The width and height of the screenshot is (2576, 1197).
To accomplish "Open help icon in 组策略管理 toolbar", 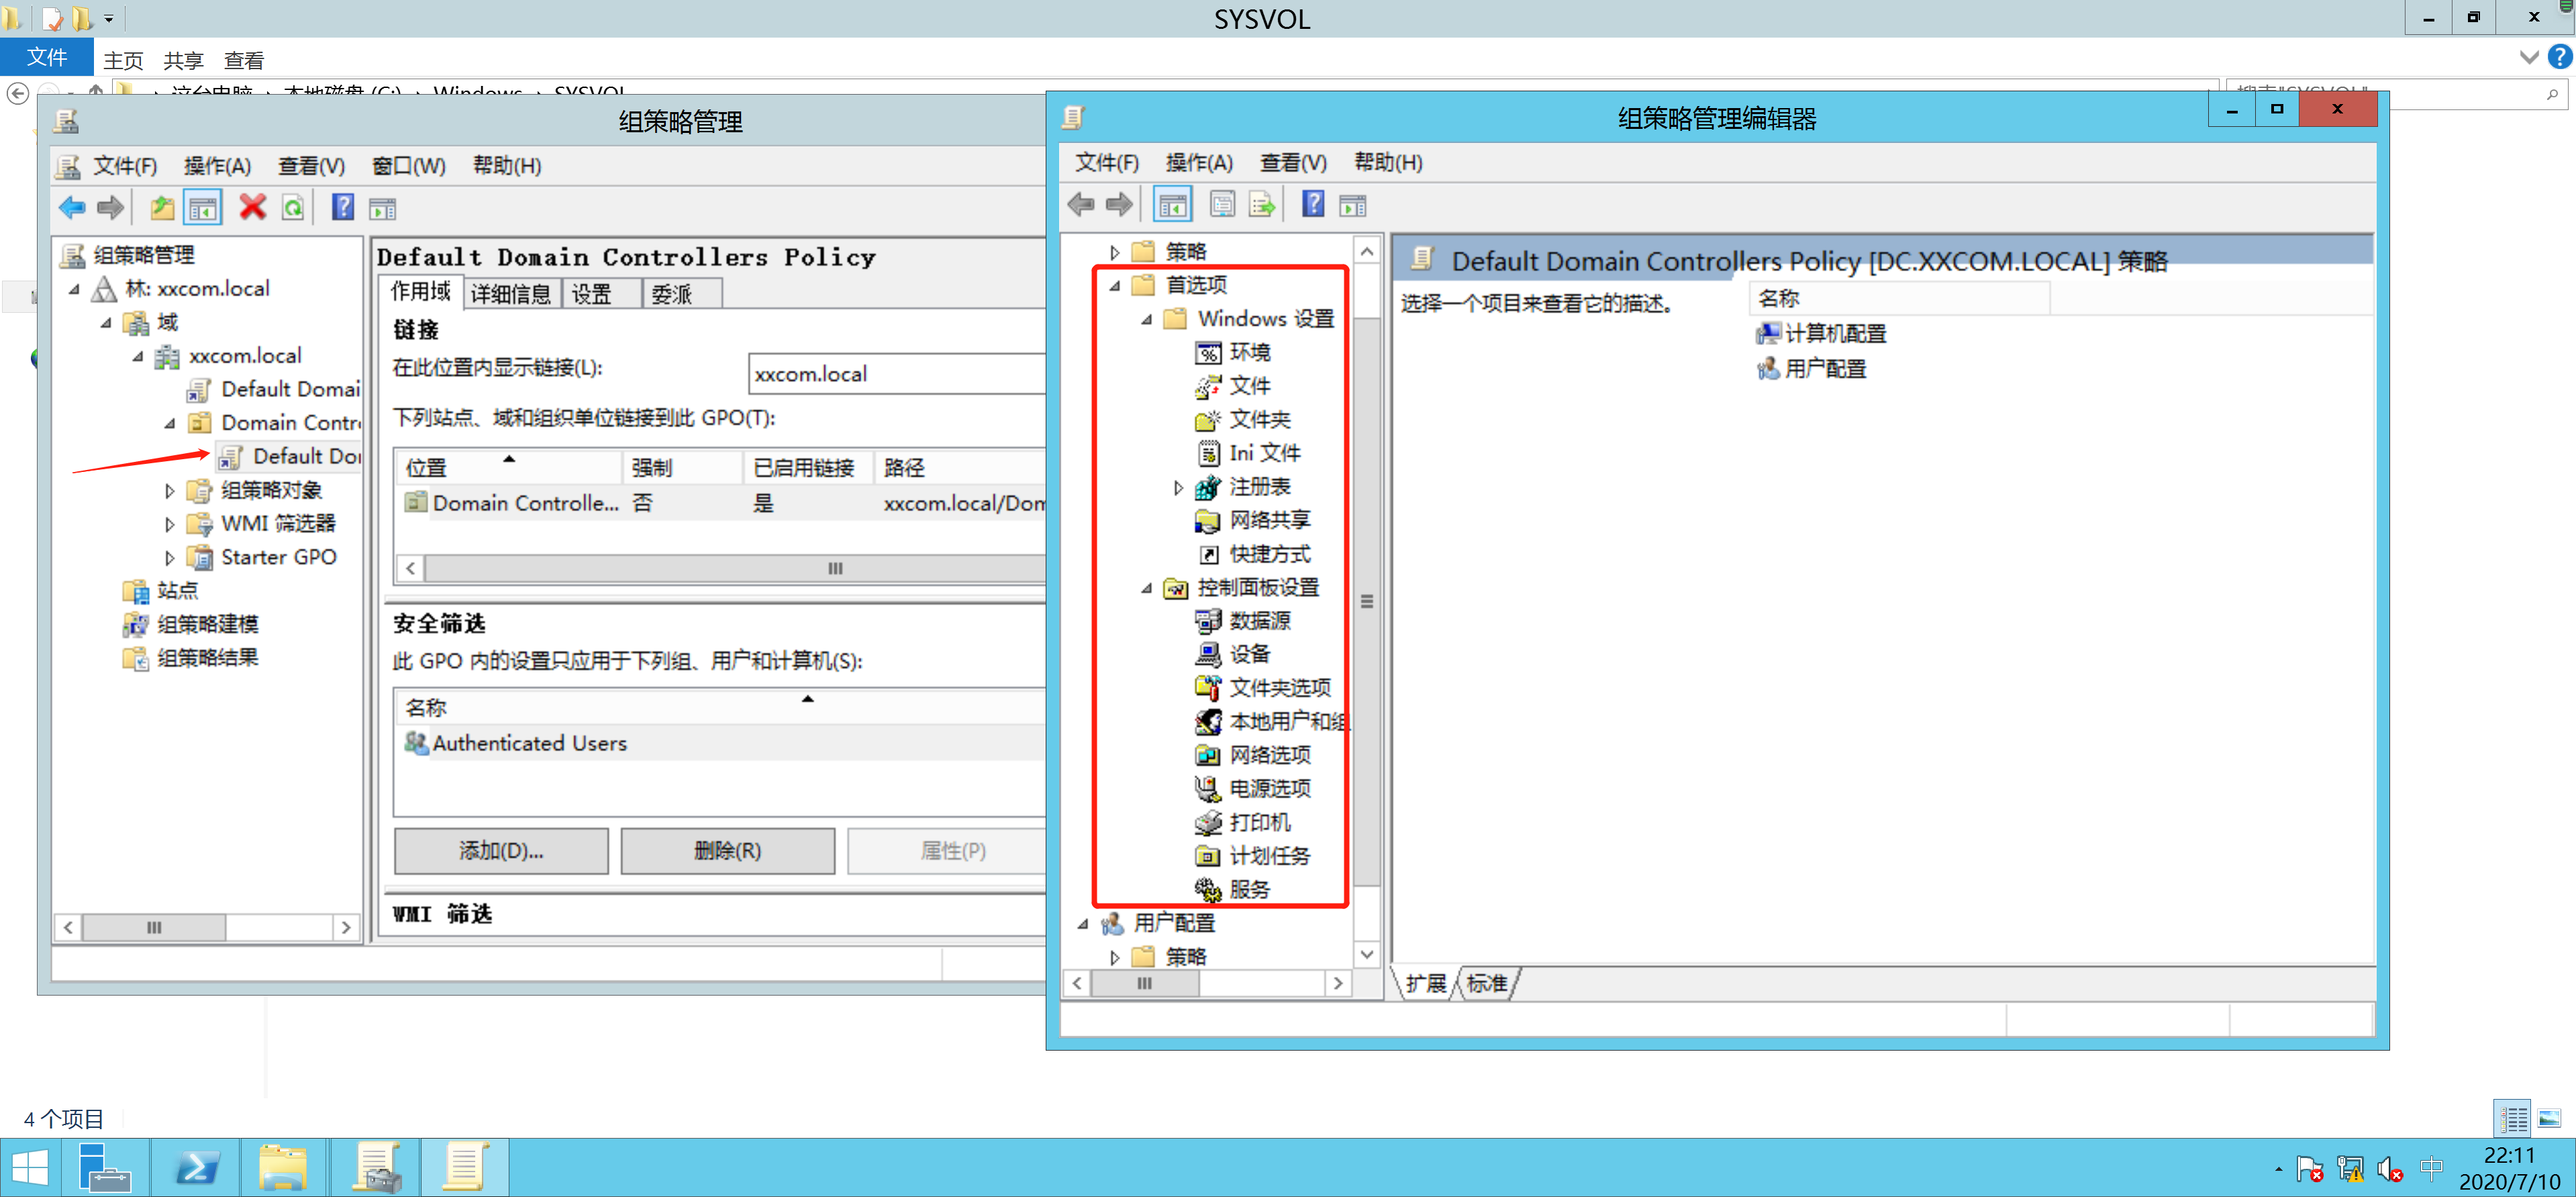I will click(x=343, y=208).
